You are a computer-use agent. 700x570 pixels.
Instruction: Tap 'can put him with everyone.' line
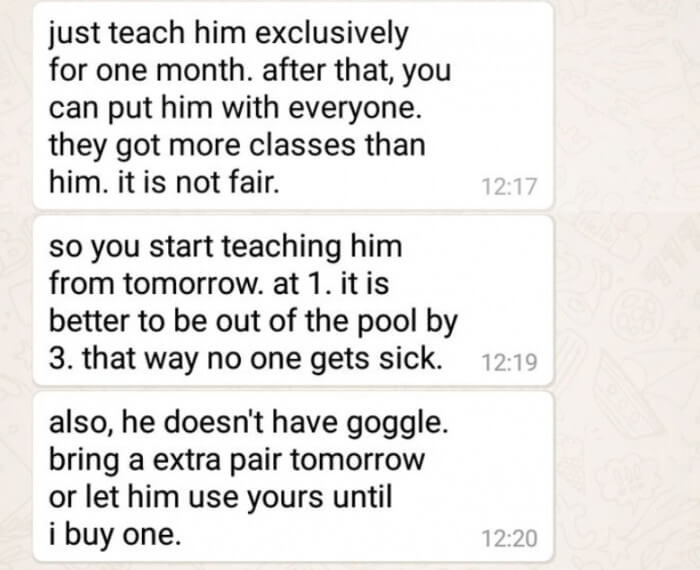click(235, 108)
